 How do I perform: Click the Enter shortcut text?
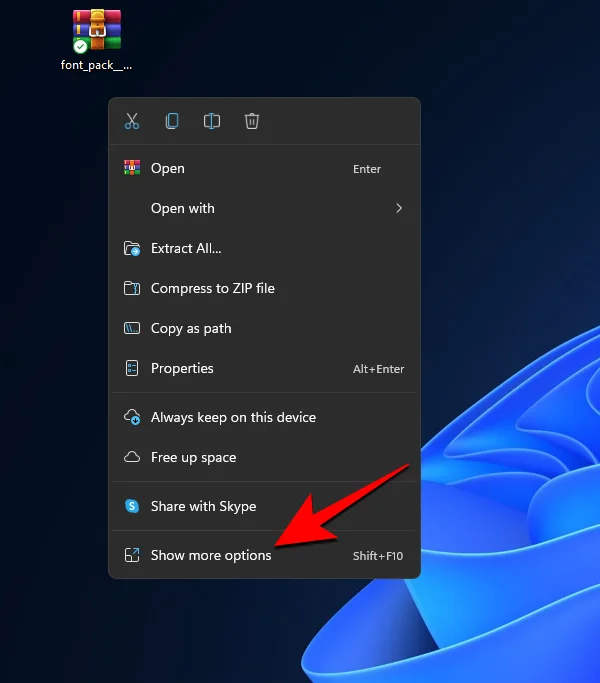[x=367, y=169]
